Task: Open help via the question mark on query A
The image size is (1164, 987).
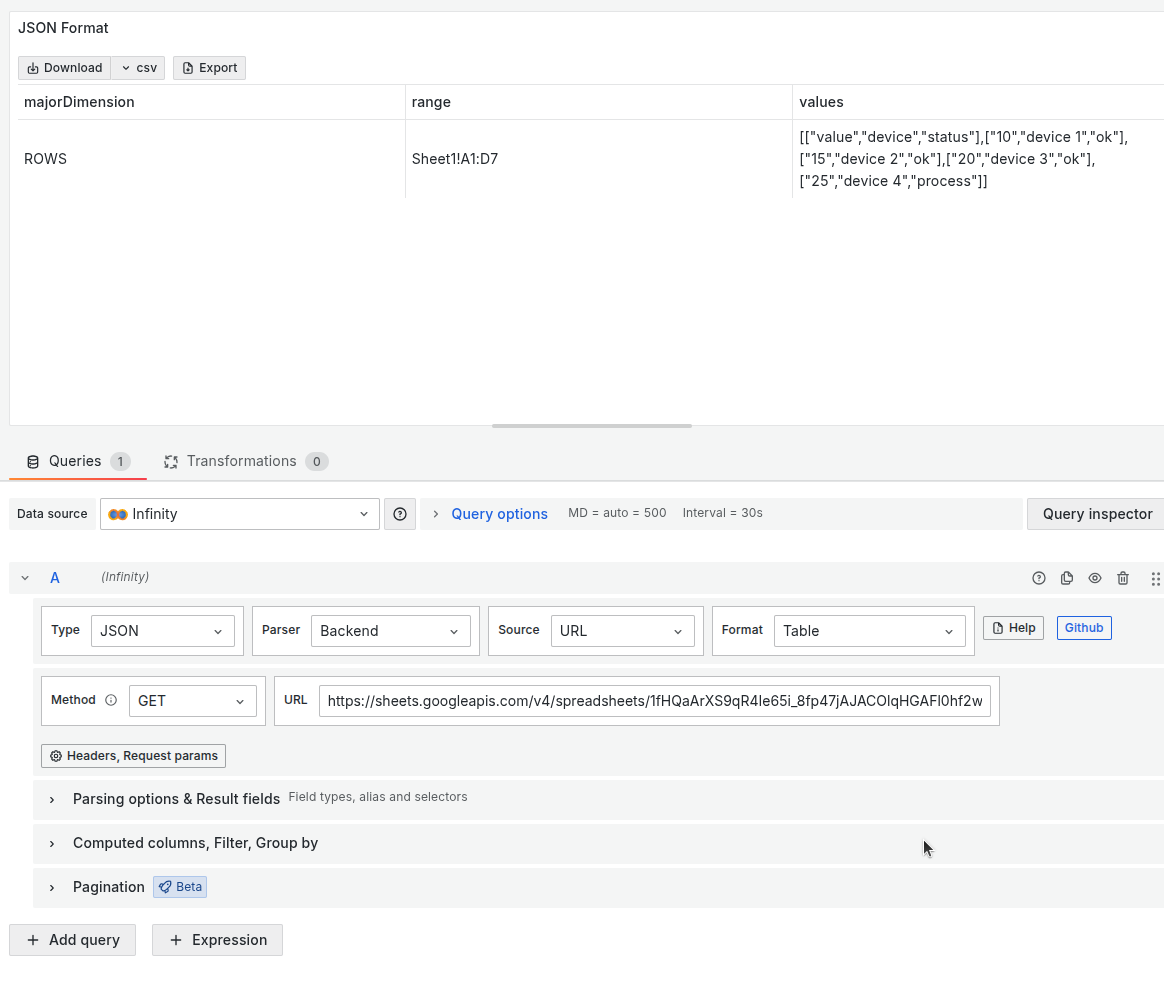Action: tap(1039, 578)
